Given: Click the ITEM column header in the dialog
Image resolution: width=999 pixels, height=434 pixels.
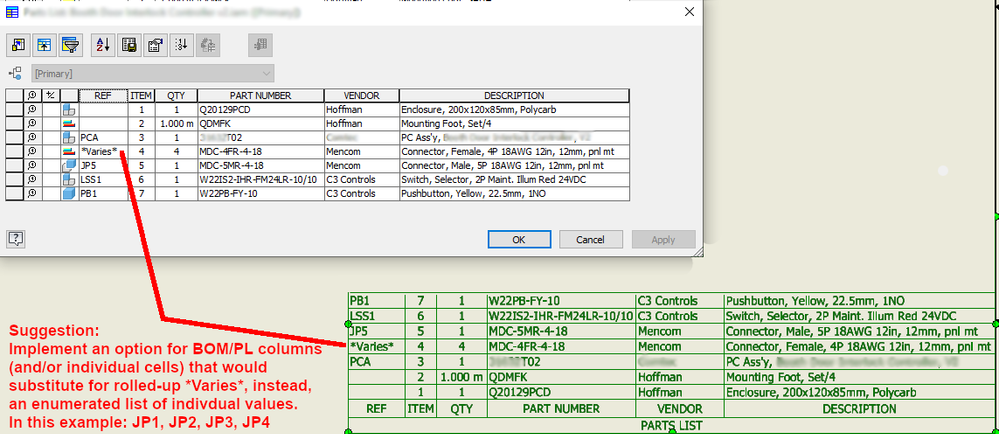Looking at the screenshot, I should (141, 96).
